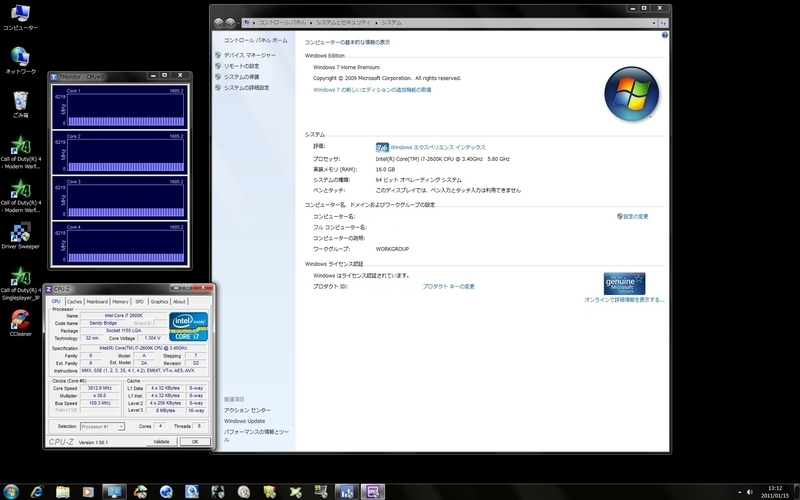Screen dimensions: 800x500
Task: Click the Sandy Bridge code name field
Action: pyautogui.click(x=103, y=323)
